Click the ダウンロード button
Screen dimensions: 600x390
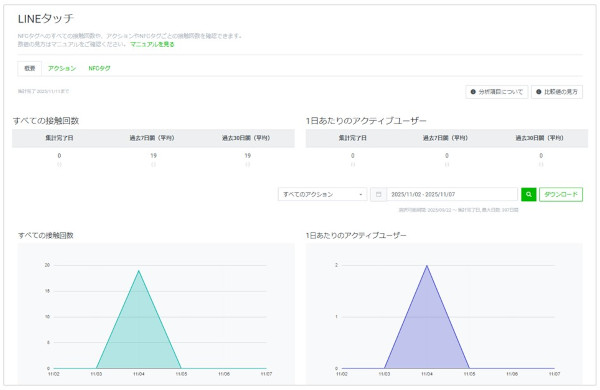pos(561,194)
